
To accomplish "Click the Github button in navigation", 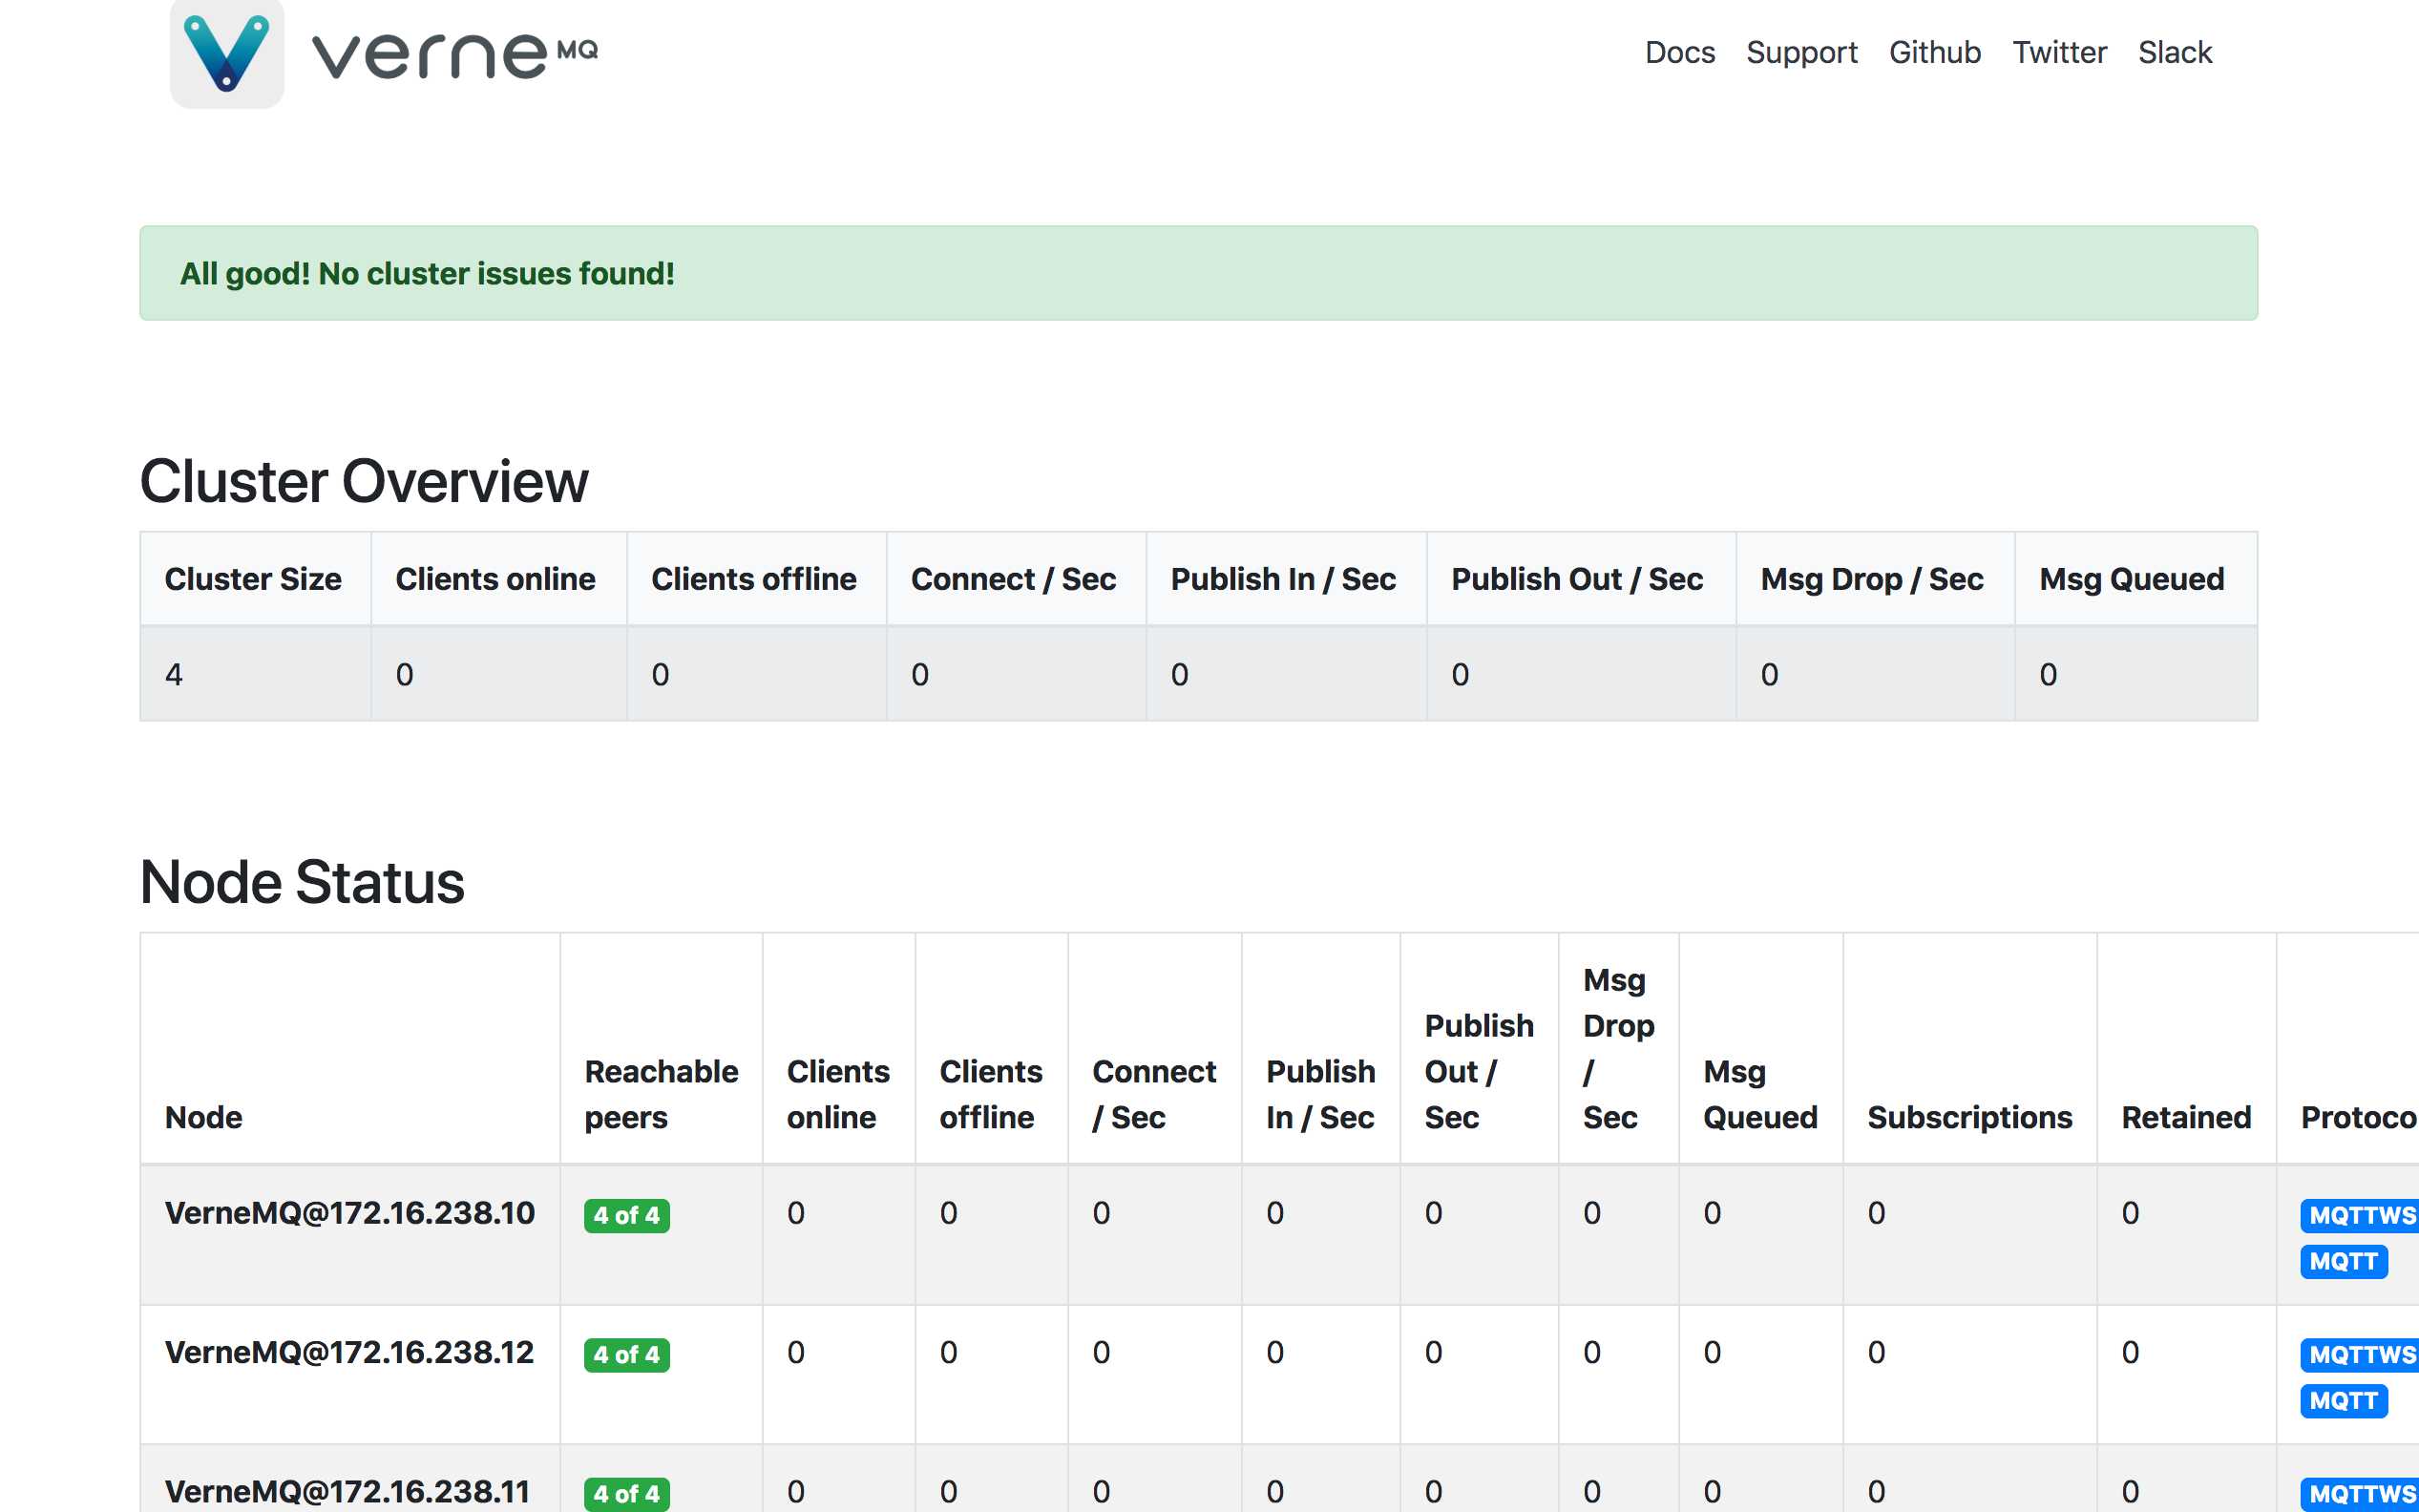I will 1935,52.
